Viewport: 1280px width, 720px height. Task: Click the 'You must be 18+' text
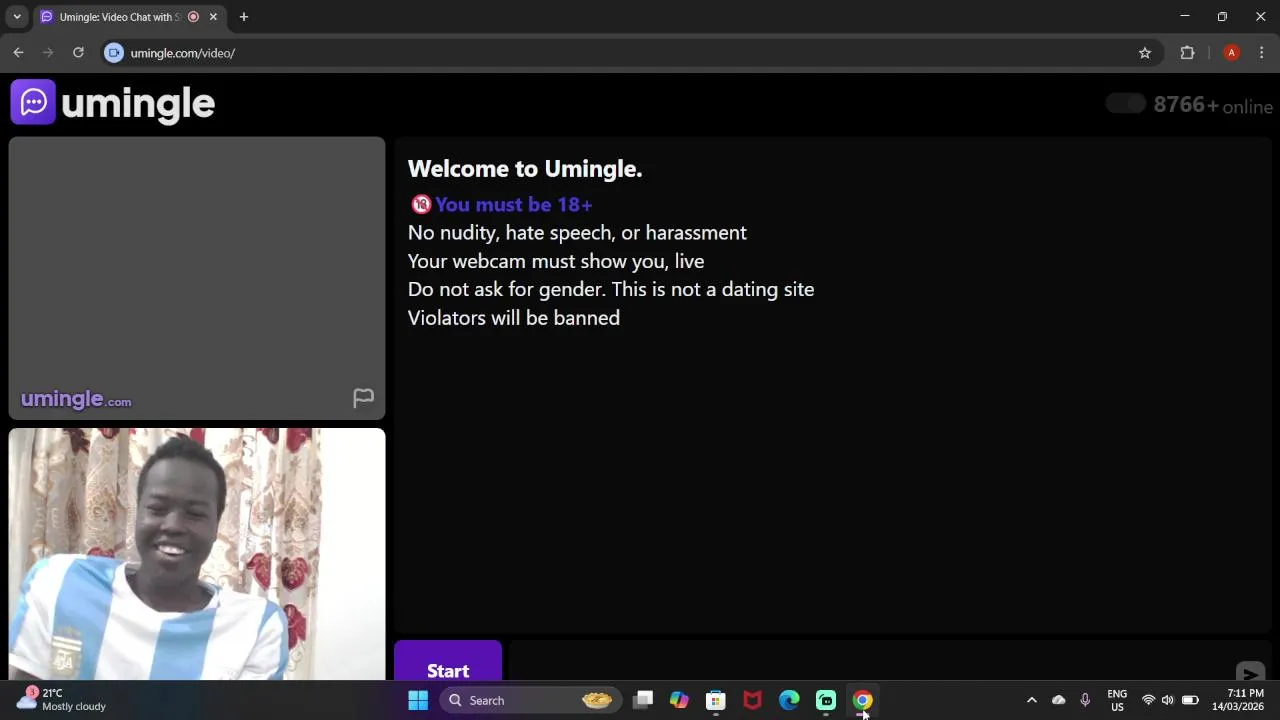point(514,204)
